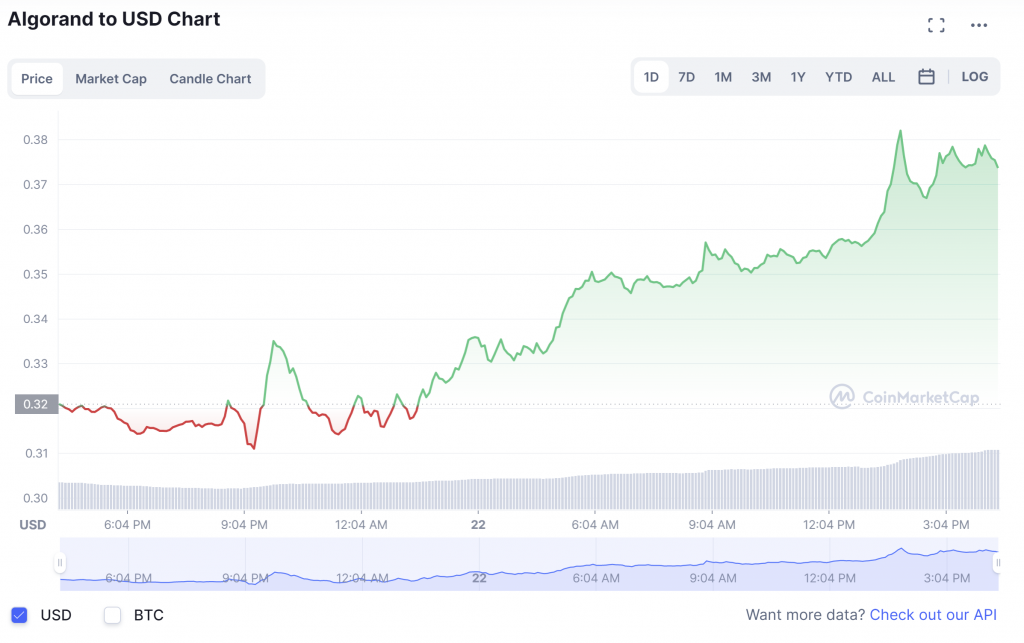1024x643 pixels.
Task: Click the 12:04 PM x-axis label
Action: point(829,525)
